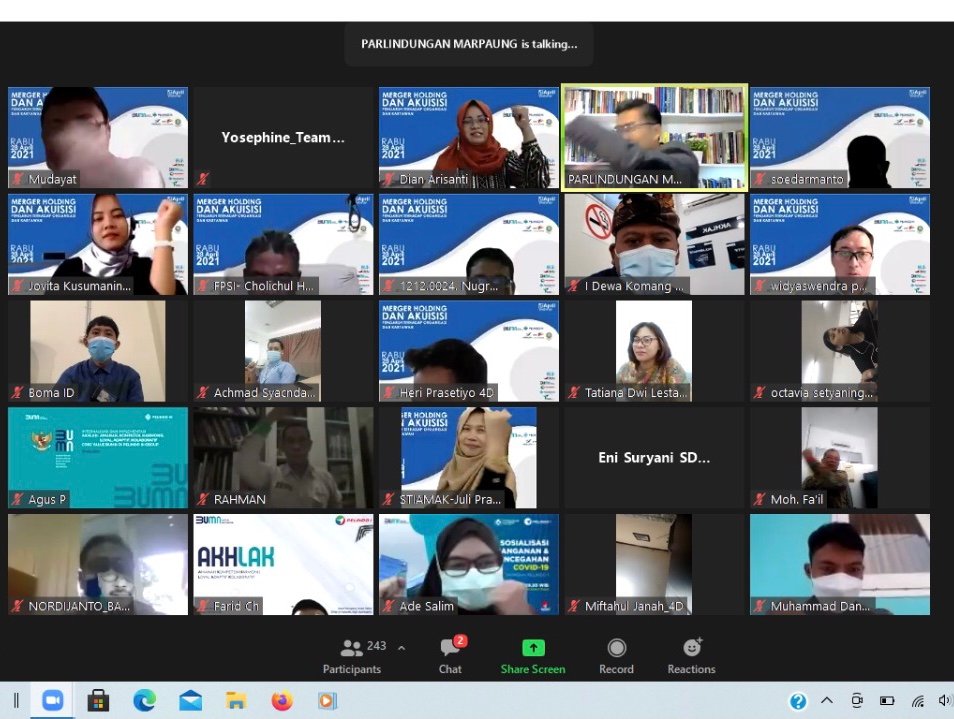Screen dimensions: 954x719
Task: Open the Reactions menu
Action: pos(691,655)
